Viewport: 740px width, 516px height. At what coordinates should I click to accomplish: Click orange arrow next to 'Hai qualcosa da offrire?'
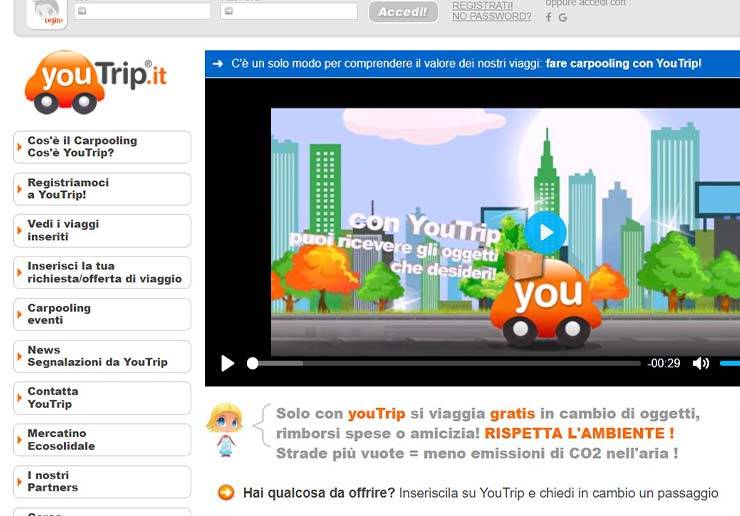coord(226,492)
